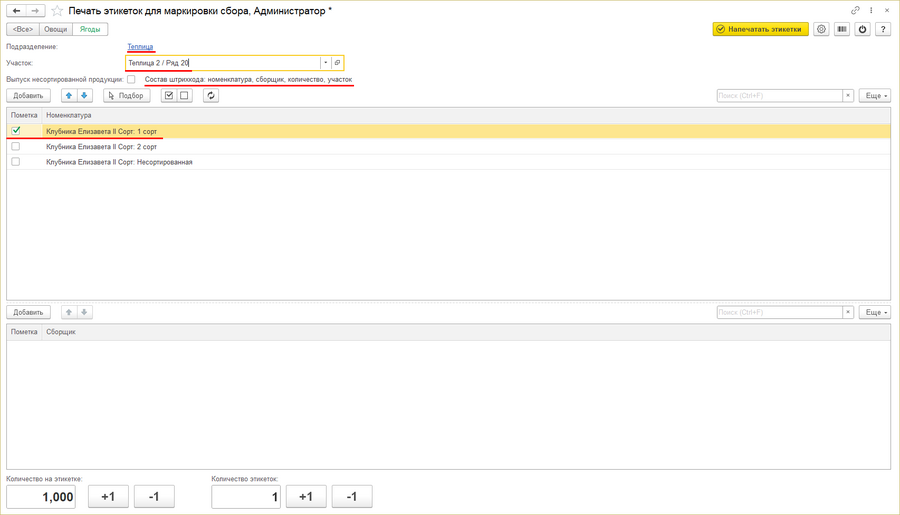
Task: Open Участок field linked item icon
Action: (338, 63)
